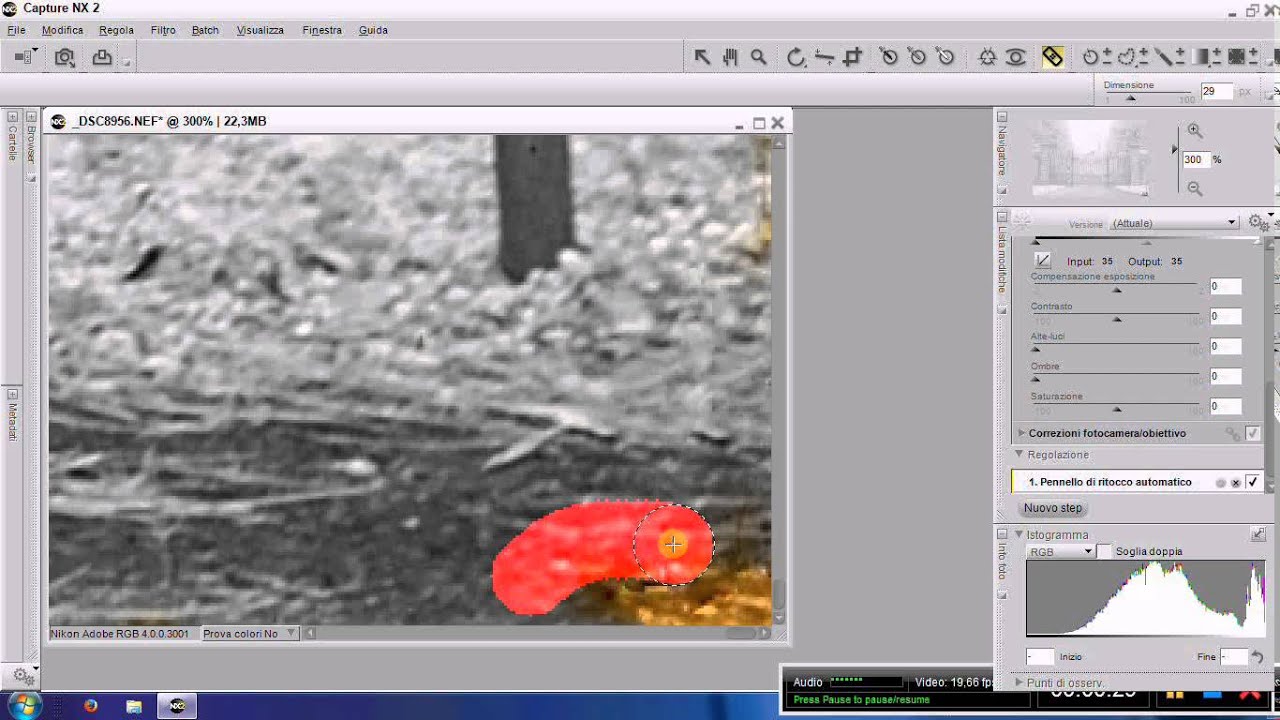Click the rotate tool
1280x720 pixels.
(796, 57)
